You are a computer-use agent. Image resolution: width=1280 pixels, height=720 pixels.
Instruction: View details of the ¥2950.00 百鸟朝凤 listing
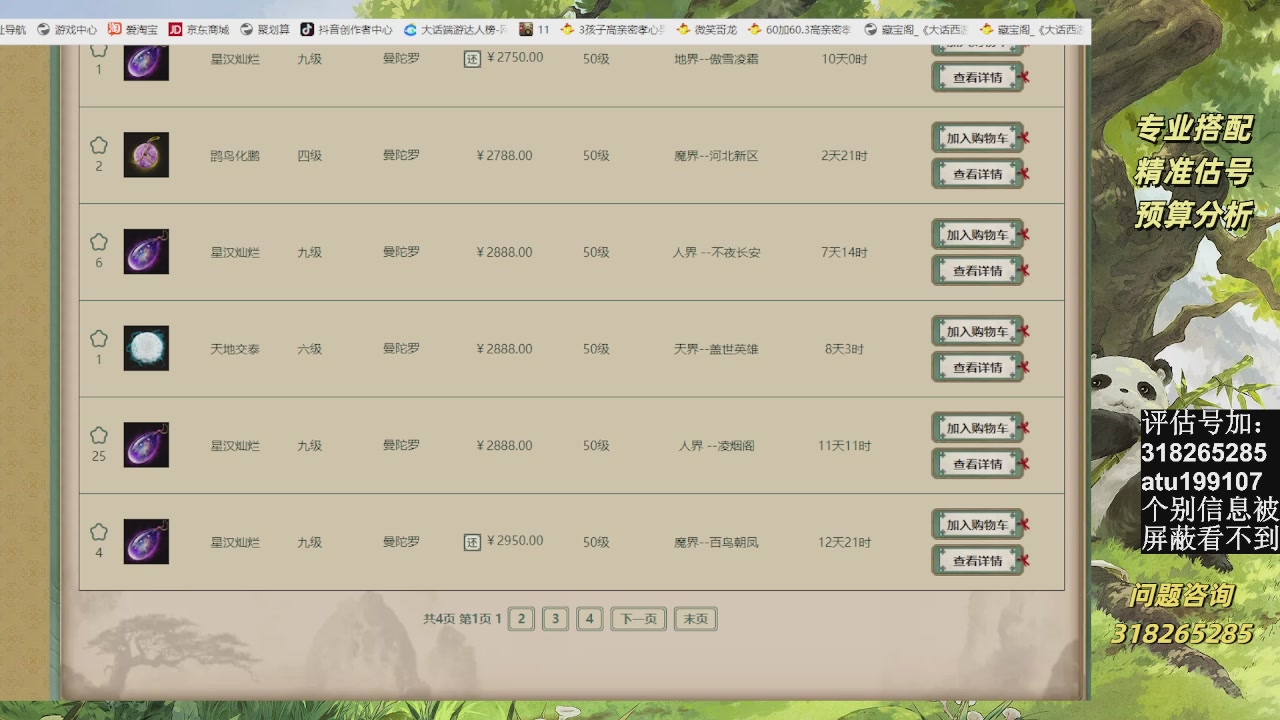click(978, 561)
